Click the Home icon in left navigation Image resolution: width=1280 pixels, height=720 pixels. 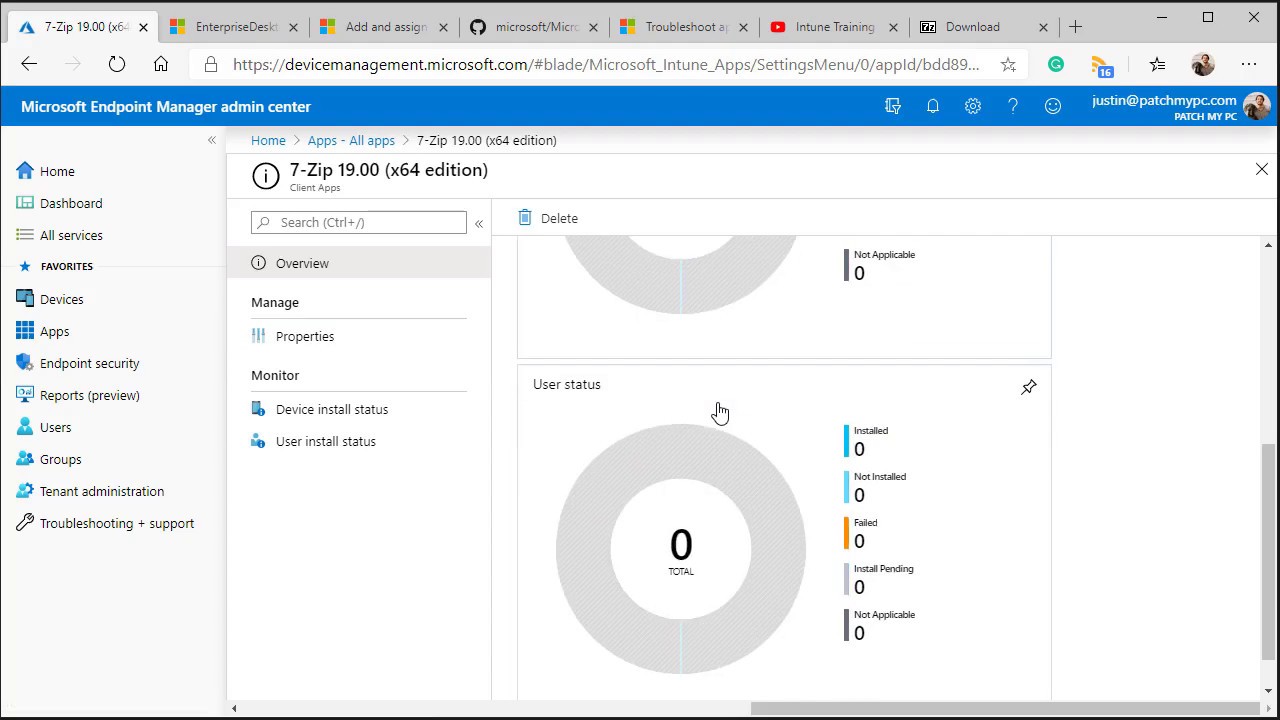25,171
